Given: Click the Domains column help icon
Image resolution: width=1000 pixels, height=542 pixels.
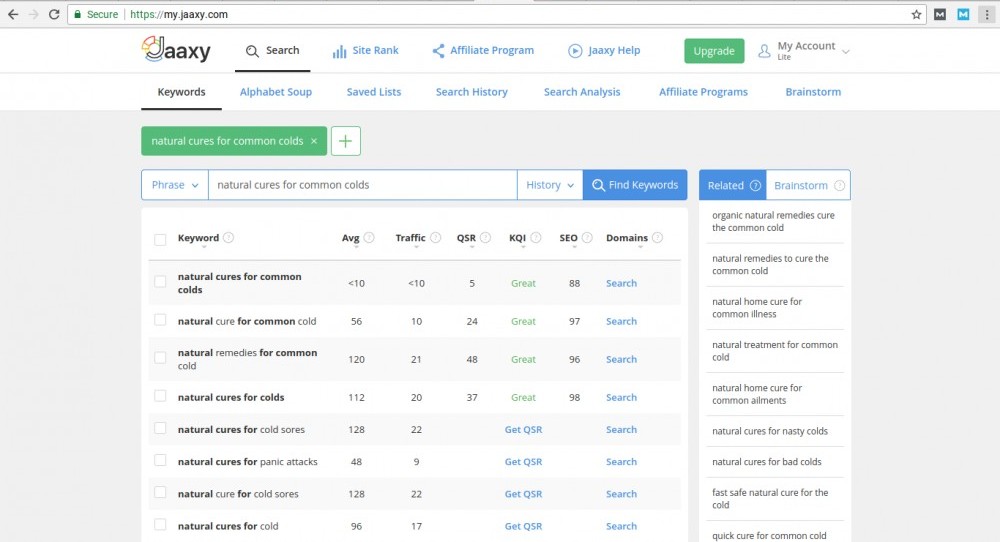Looking at the screenshot, I should click(x=658, y=237).
